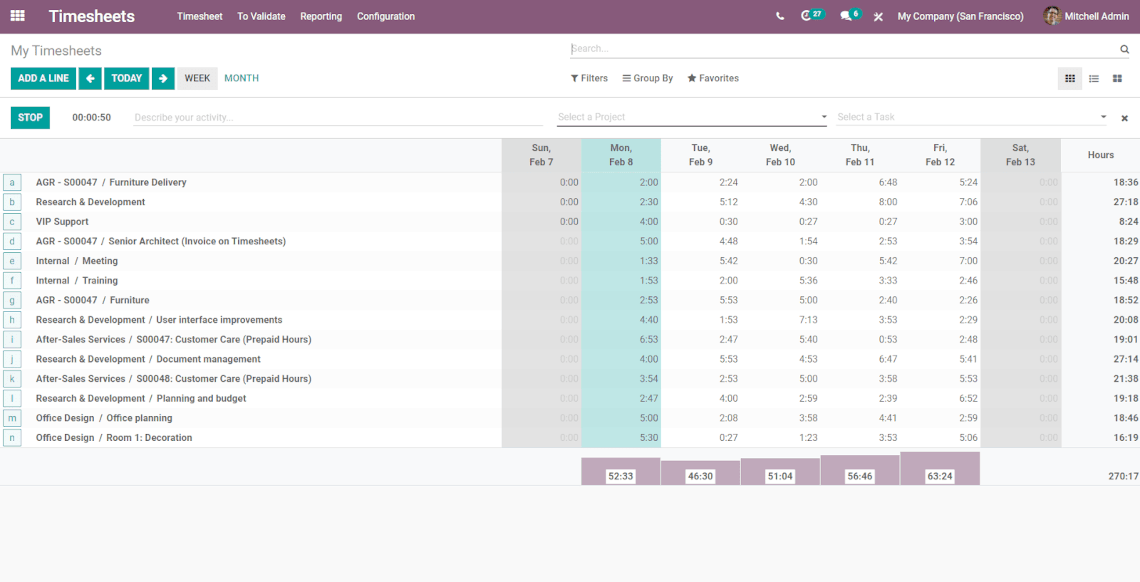Viewport: 1140px width, 582px height.
Task: Click the search magnifier icon
Action: 1124,49
